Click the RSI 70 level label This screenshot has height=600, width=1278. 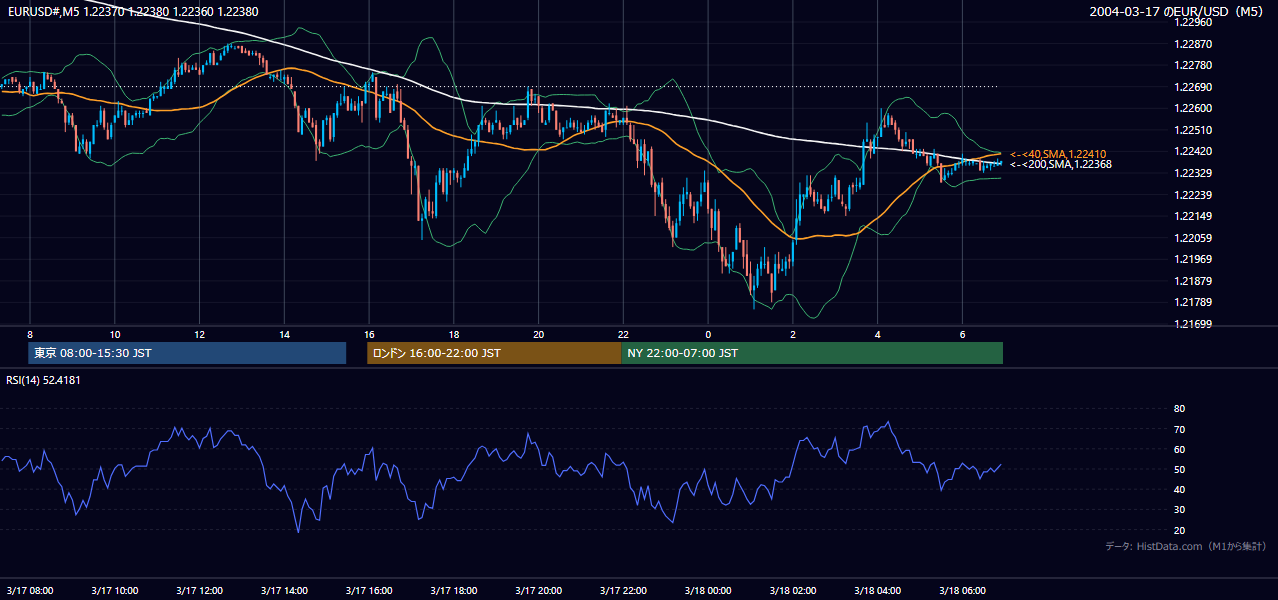tap(1179, 429)
